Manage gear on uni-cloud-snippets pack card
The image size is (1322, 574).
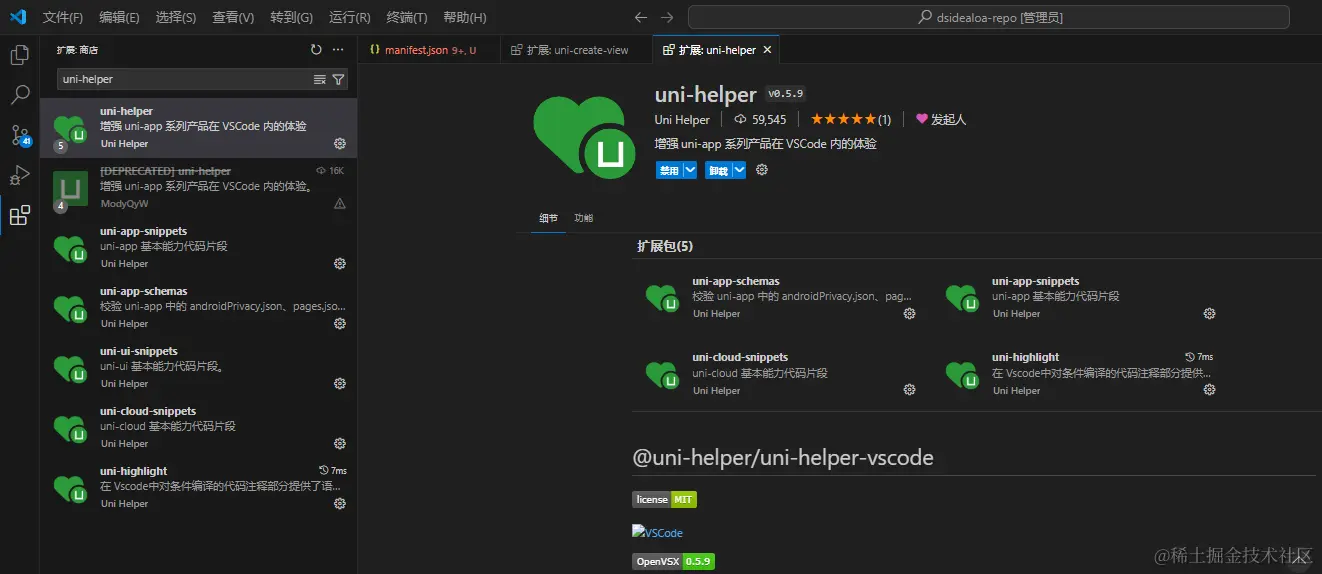pyautogui.click(x=909, y=390)
